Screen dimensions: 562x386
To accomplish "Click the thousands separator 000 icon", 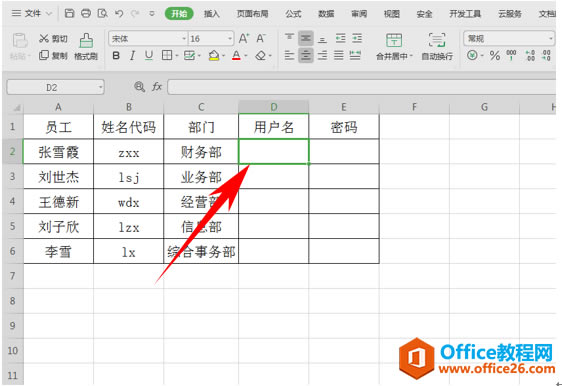I will pyautogui.click(x=511, y=55).
